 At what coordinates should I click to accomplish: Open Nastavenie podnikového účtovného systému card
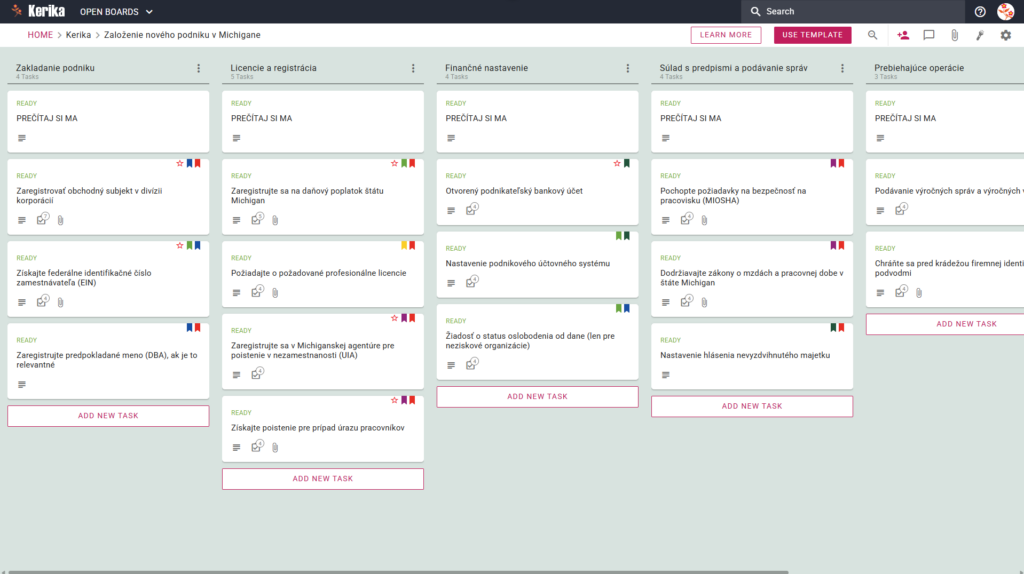coord(537,264)
